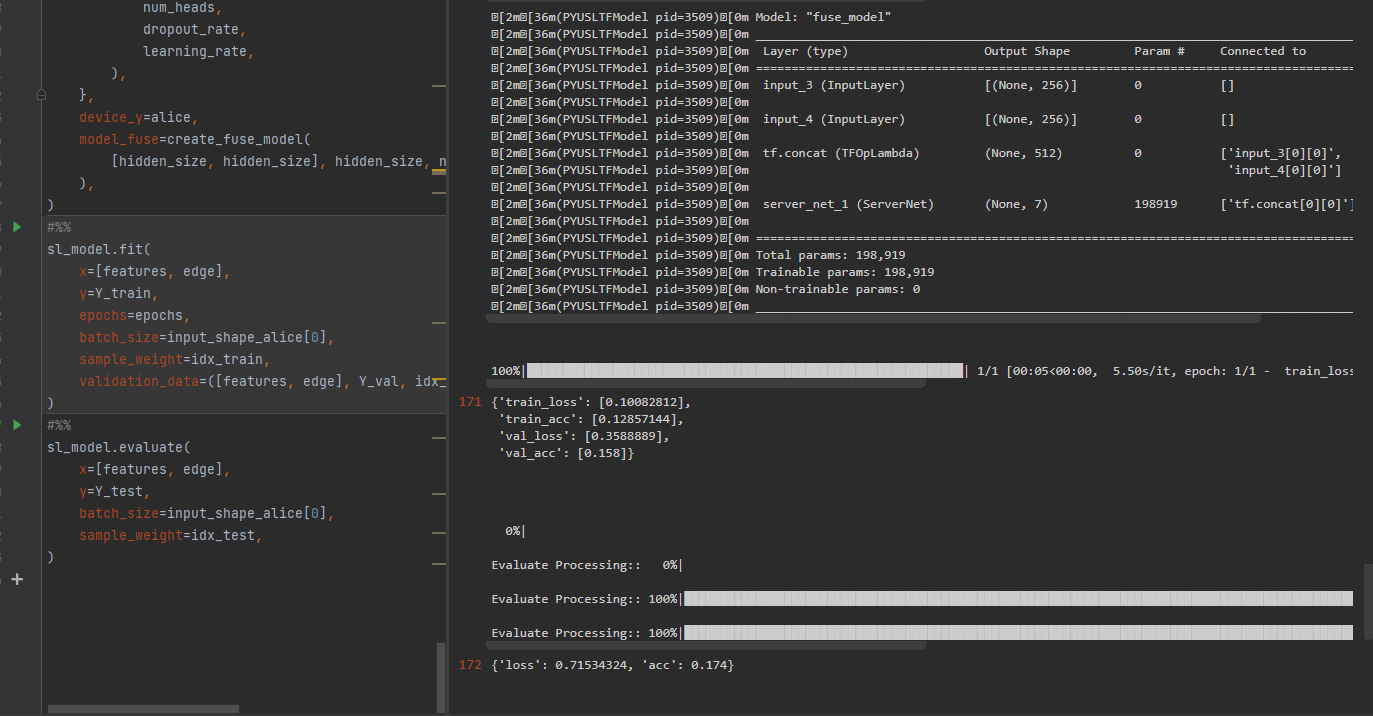Image resolution: width=1373 pixels, height=716 pixels.
Task: Click 'input_3 (InputLayer)' row
Action: [x=834, y=85]
